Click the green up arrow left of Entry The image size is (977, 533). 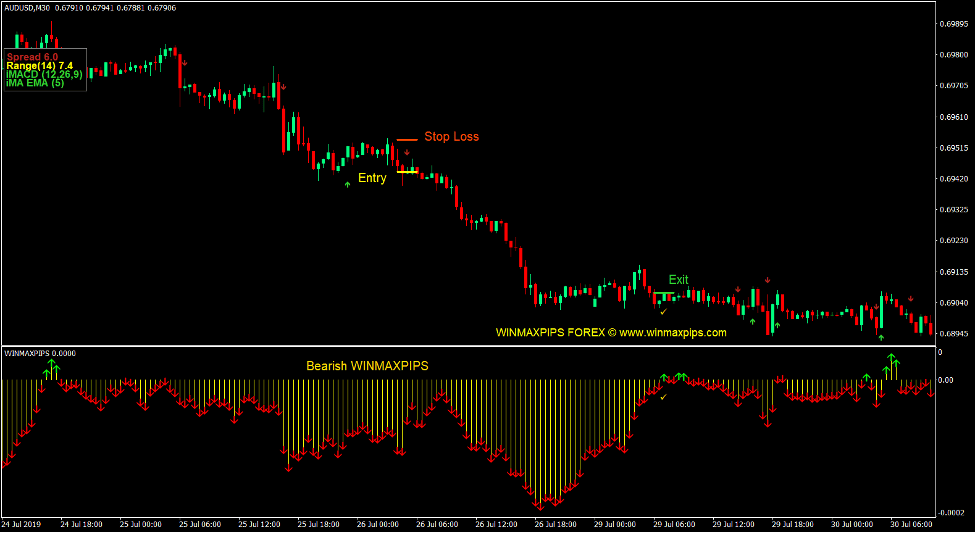[x=347, y=184]
